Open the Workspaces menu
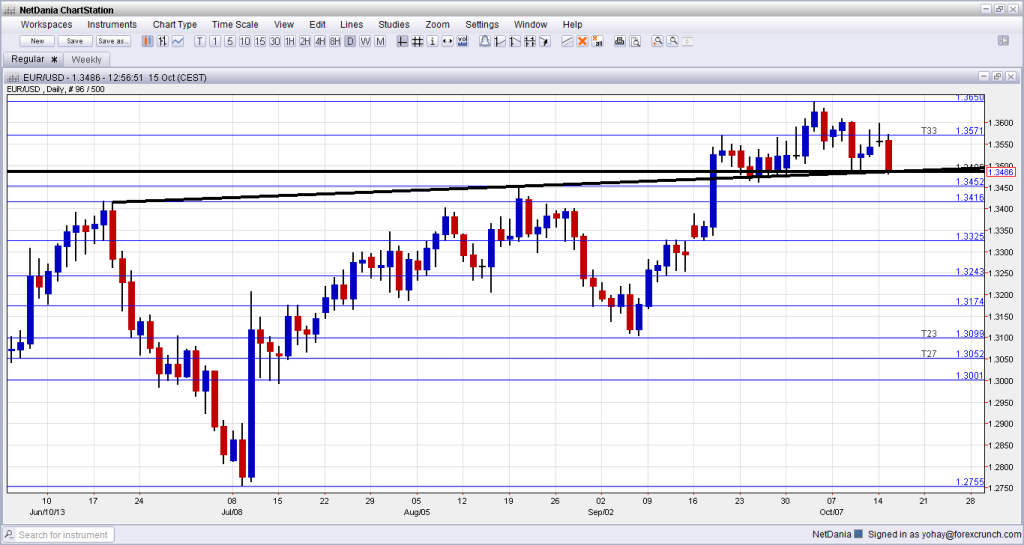Image resolution: width=1024 pixels, height=545 pixels. click(46, 24)
